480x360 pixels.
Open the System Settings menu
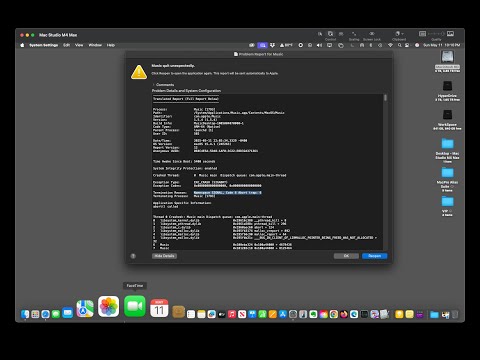[44, 45]
